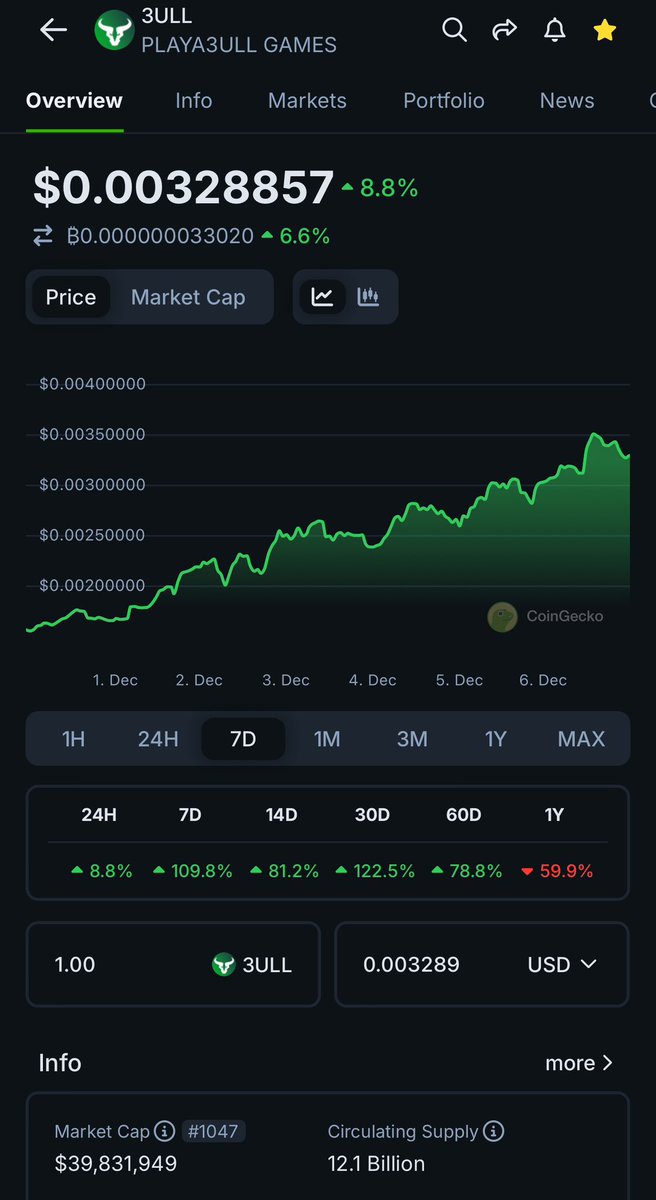656x1200 pixels.
Task: Select the Market Cap chart mode
Action: point(188,297)
